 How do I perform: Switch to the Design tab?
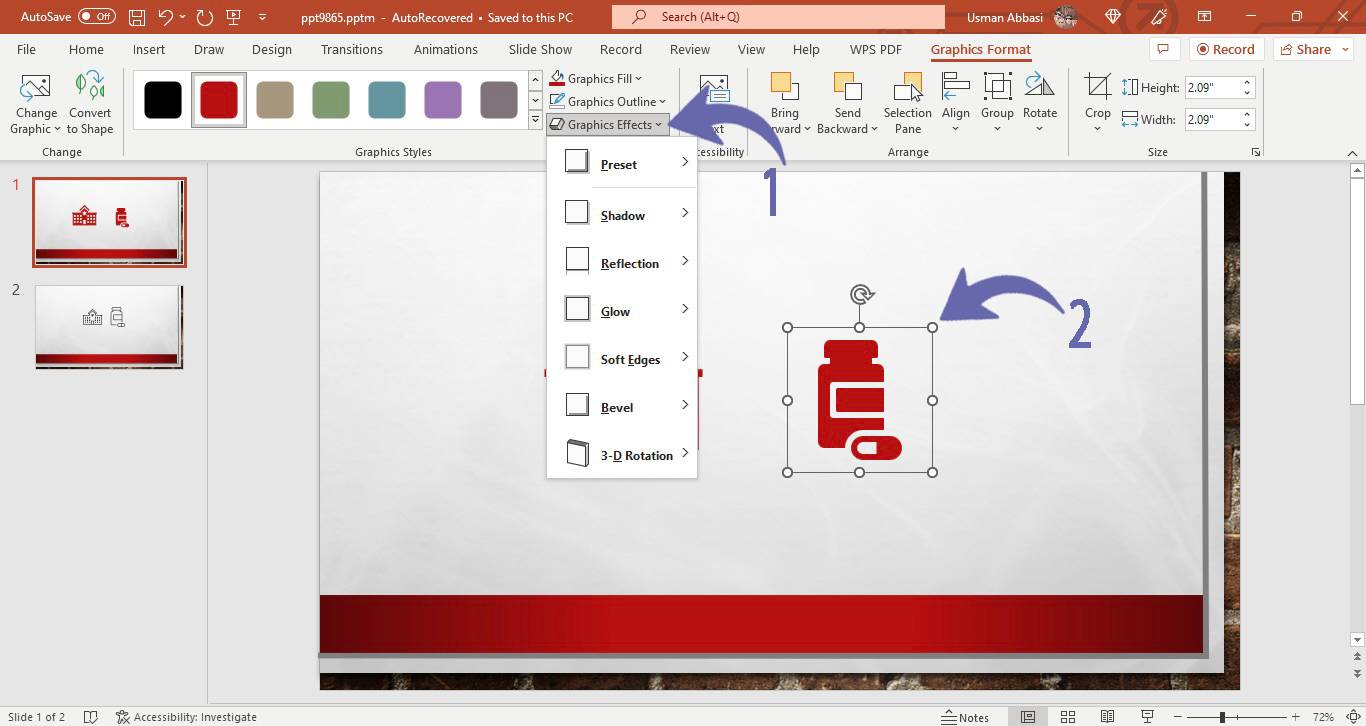pyautogui.click(x=272, y=49)
